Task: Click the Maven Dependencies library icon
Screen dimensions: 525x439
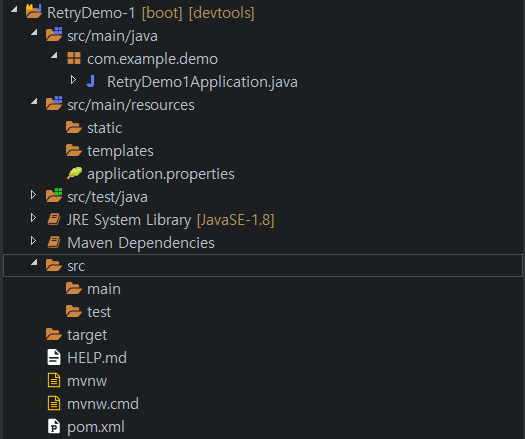Action: [54, 242]
